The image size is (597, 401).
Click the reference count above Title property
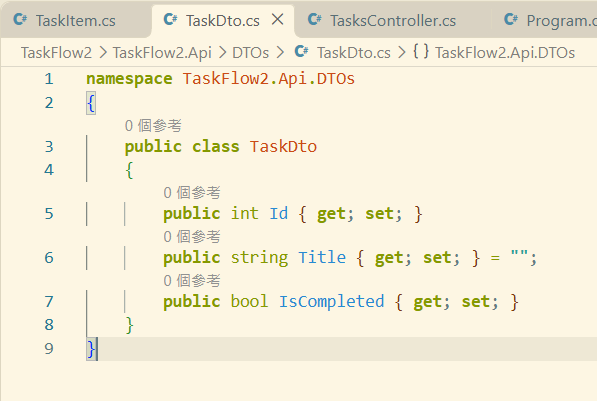192,237
